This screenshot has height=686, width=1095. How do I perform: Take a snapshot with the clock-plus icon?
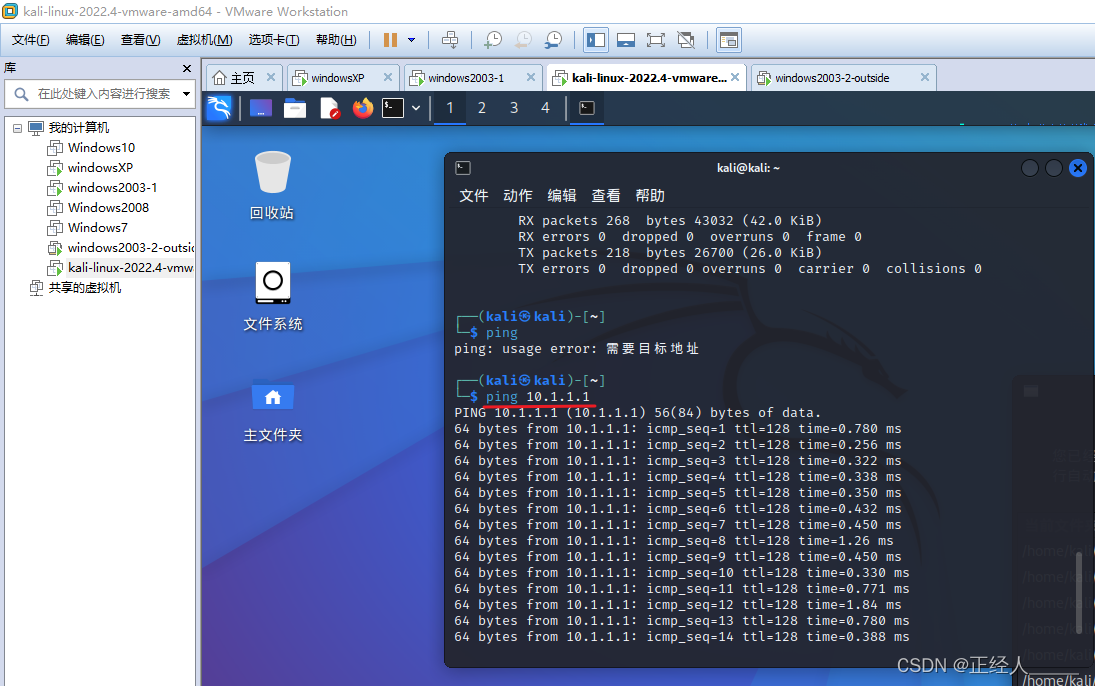coord(493,40)
